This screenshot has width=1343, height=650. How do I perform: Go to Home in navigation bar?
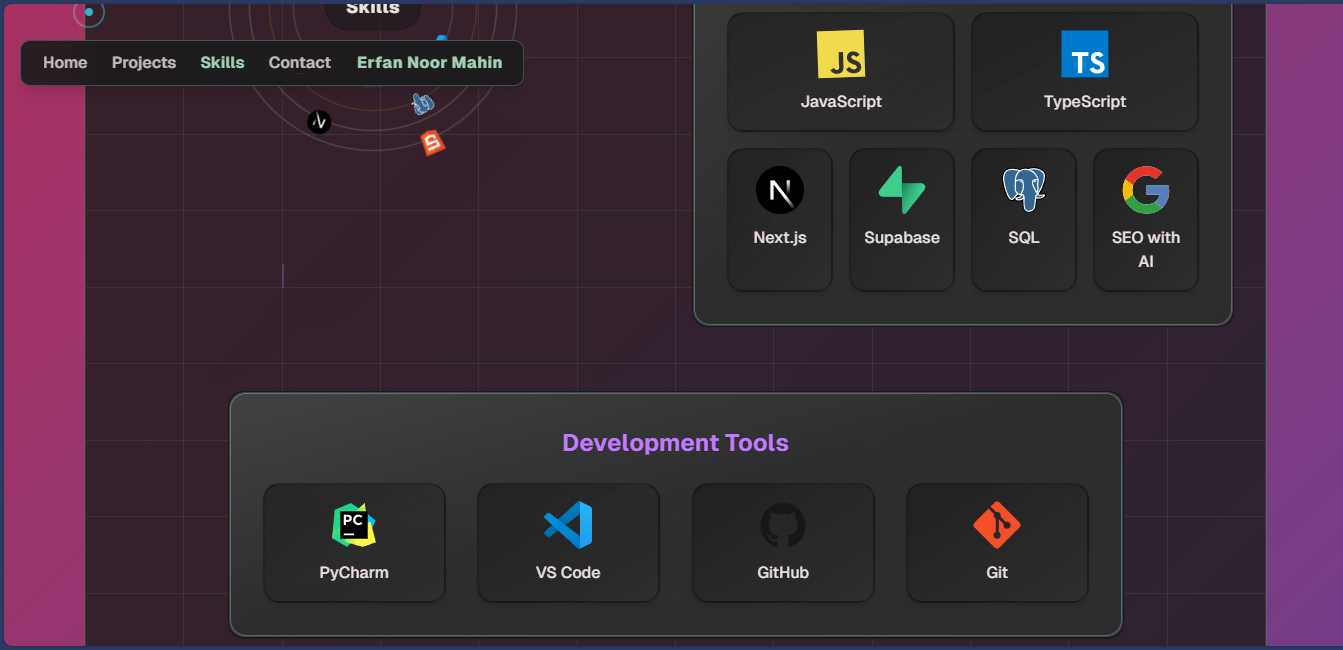pyautogui.click(x=65, y=62)
